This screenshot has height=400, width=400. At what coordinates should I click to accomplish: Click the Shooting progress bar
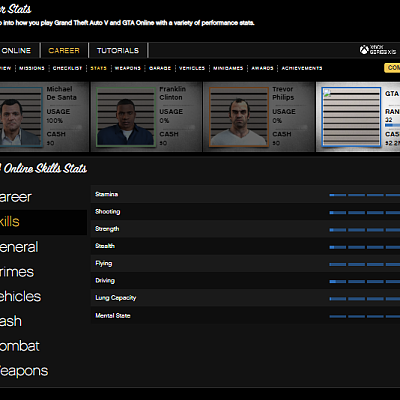pyautogui.click(x=365, y=212)
